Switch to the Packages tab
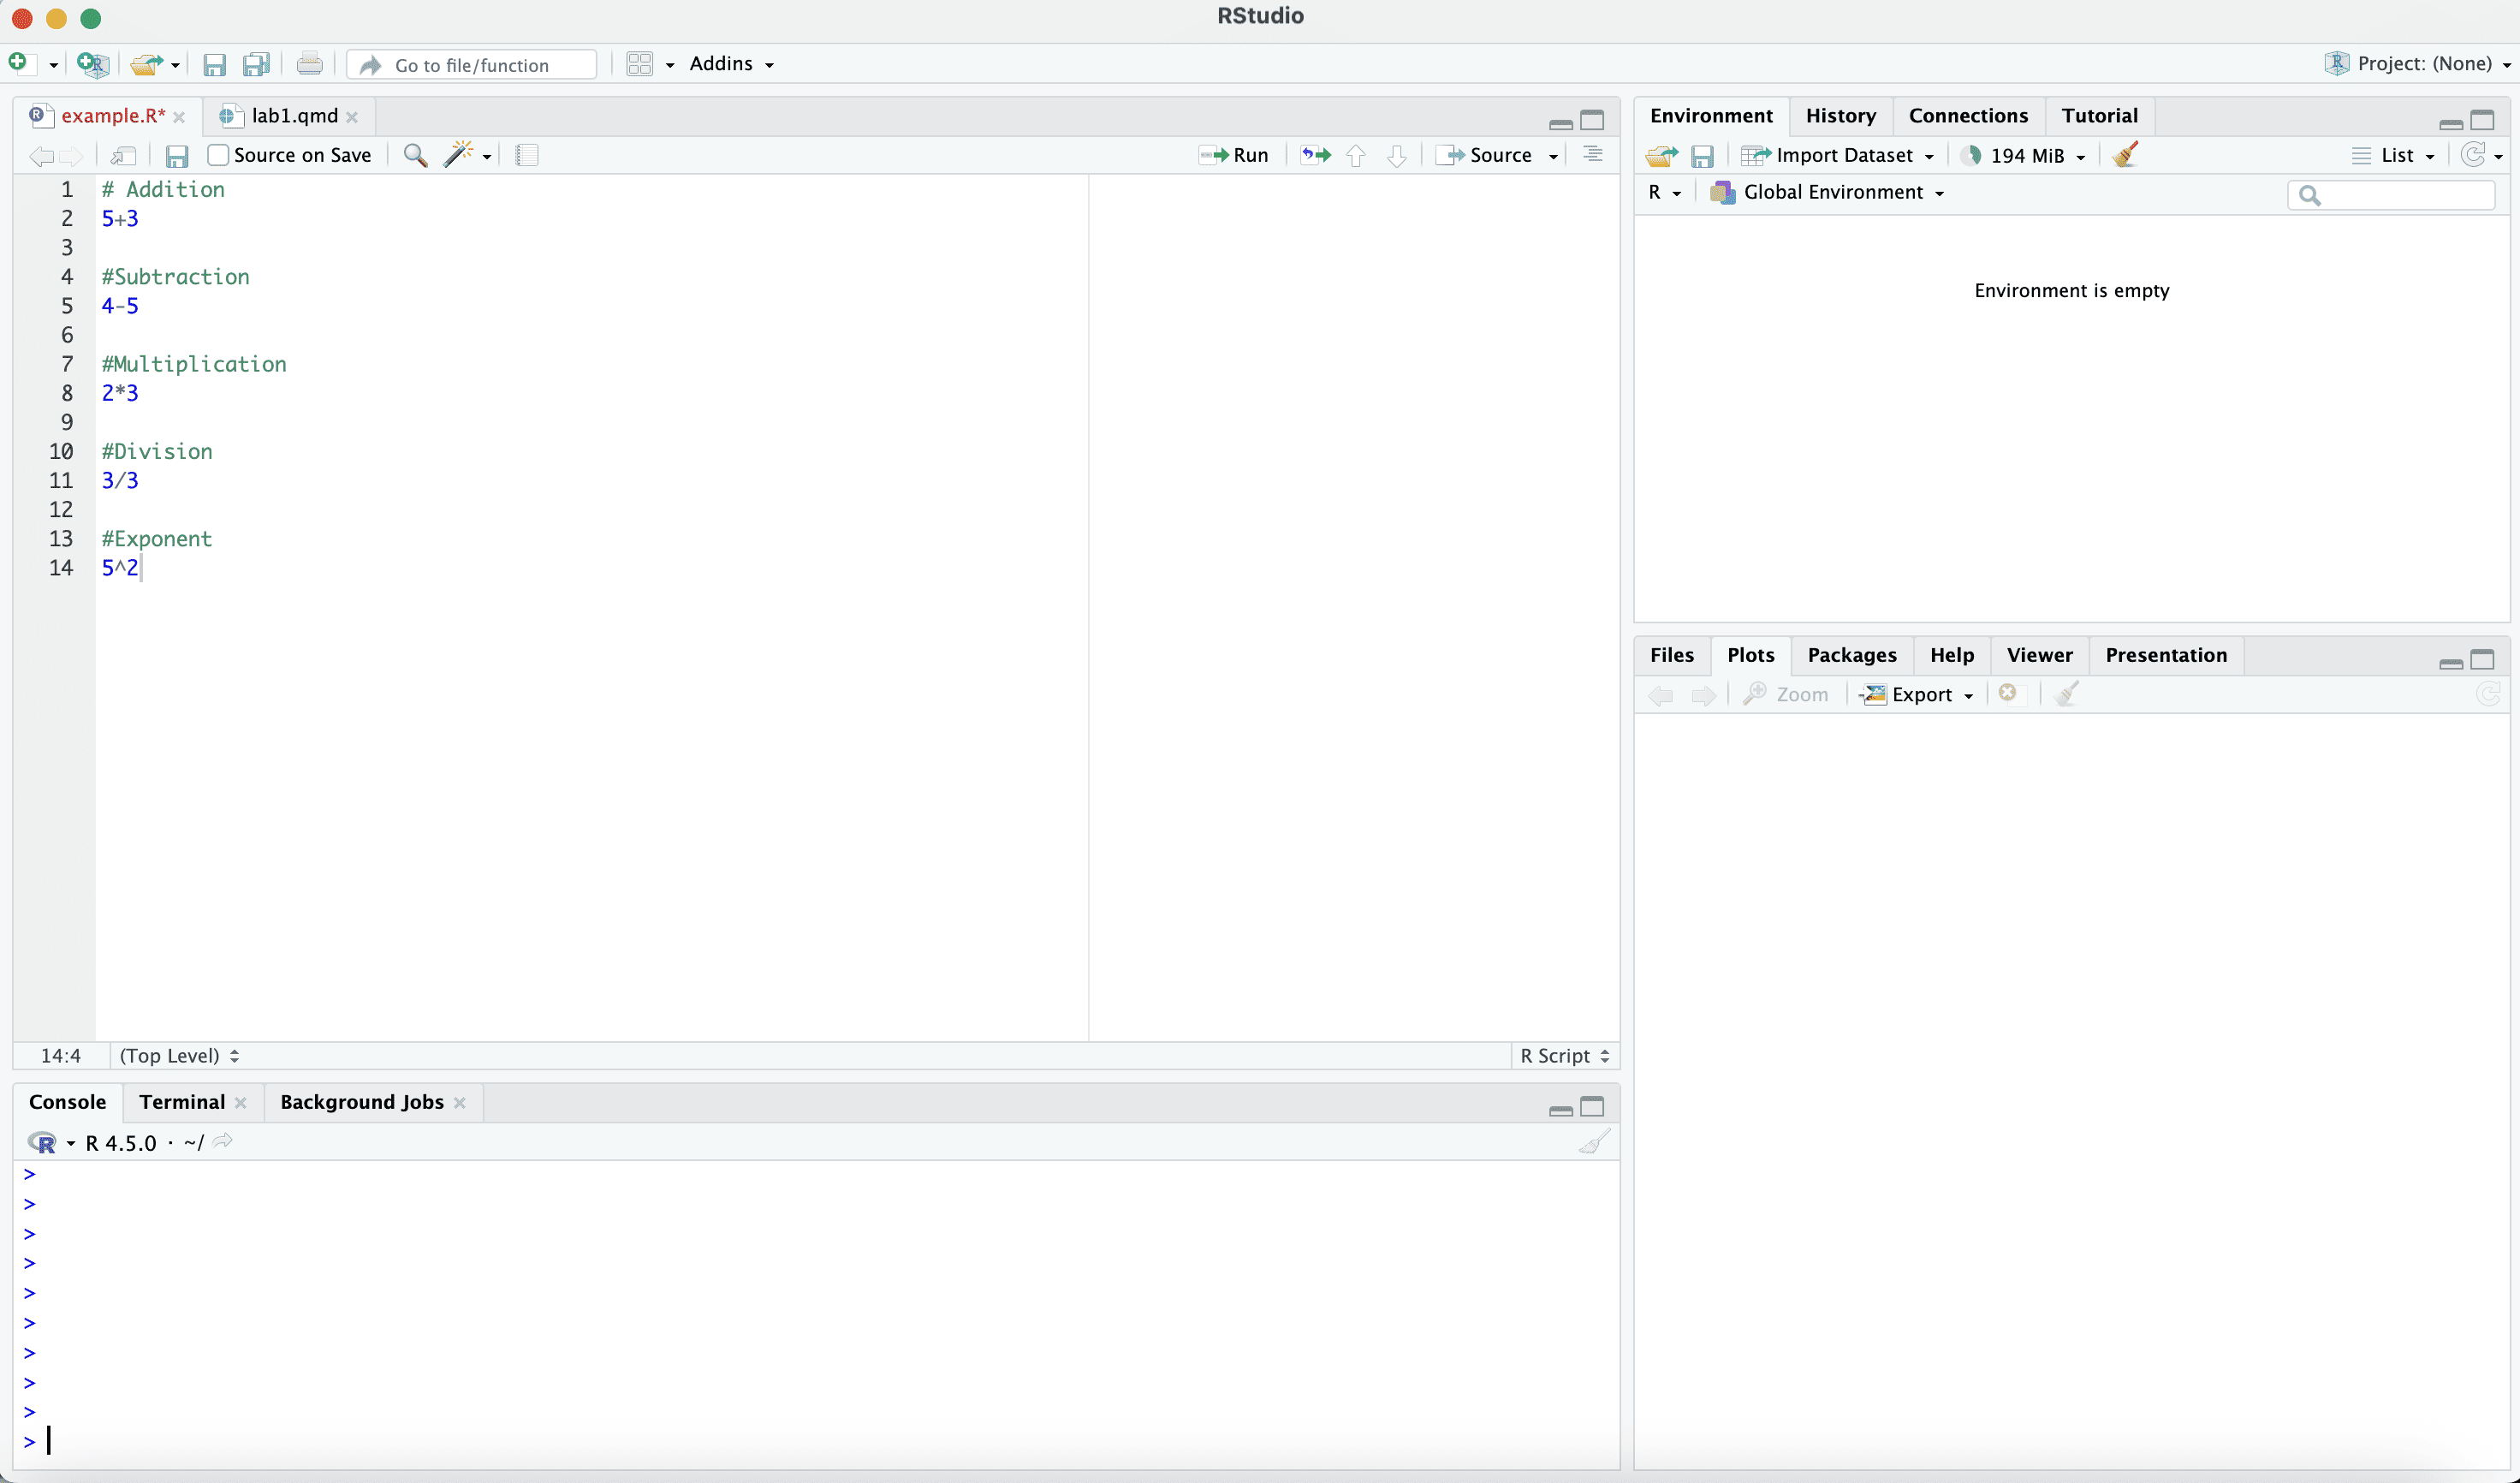Image resolution: width=2520 pixels, height=1483 pixels. tap(1851, 655)
